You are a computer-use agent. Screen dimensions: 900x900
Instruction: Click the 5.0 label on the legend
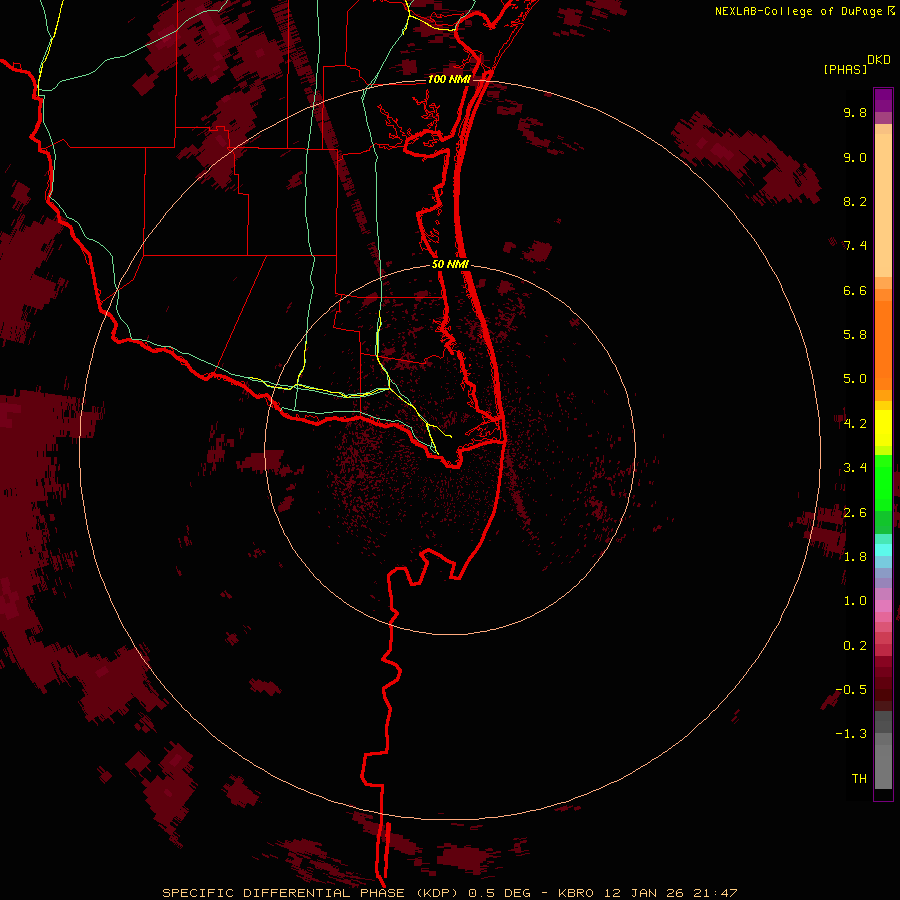coord(855,379)
